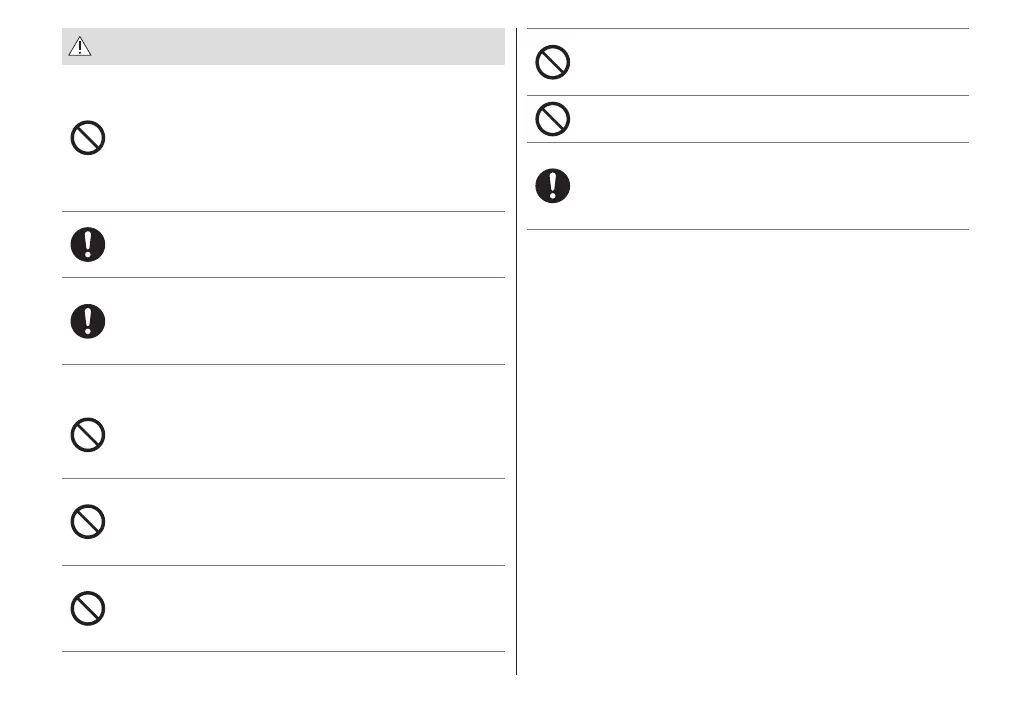1032x726 pixels.
Task: Select the lower exclamation icon in the left column
Action: click(88, 321)
